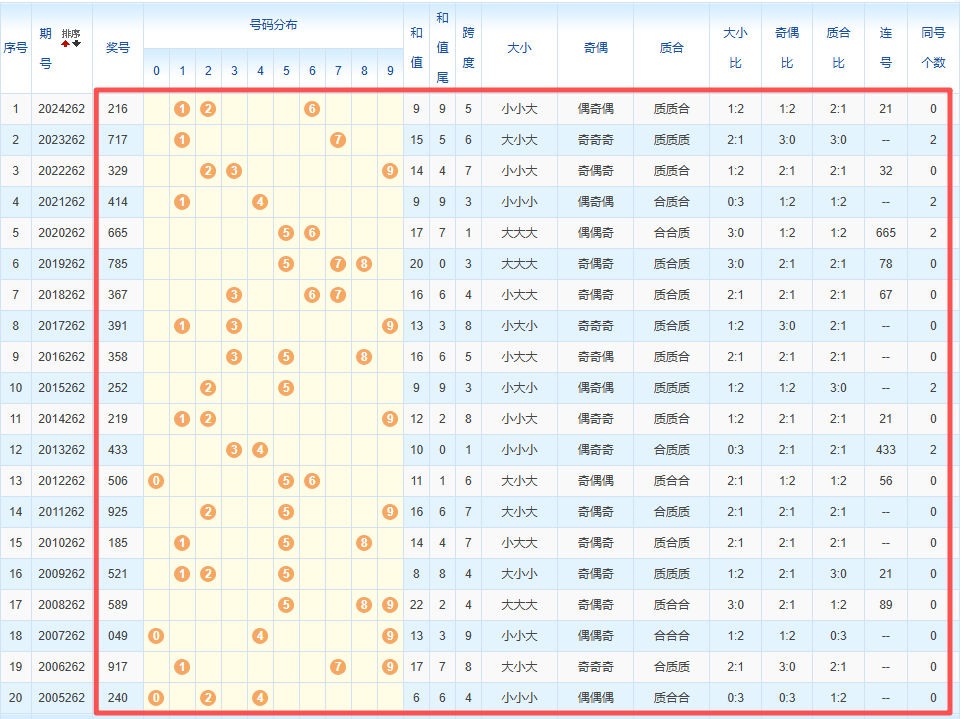Click the 奇偶比 column header
Screen dimensions: 964x719
tap(787, 48)
